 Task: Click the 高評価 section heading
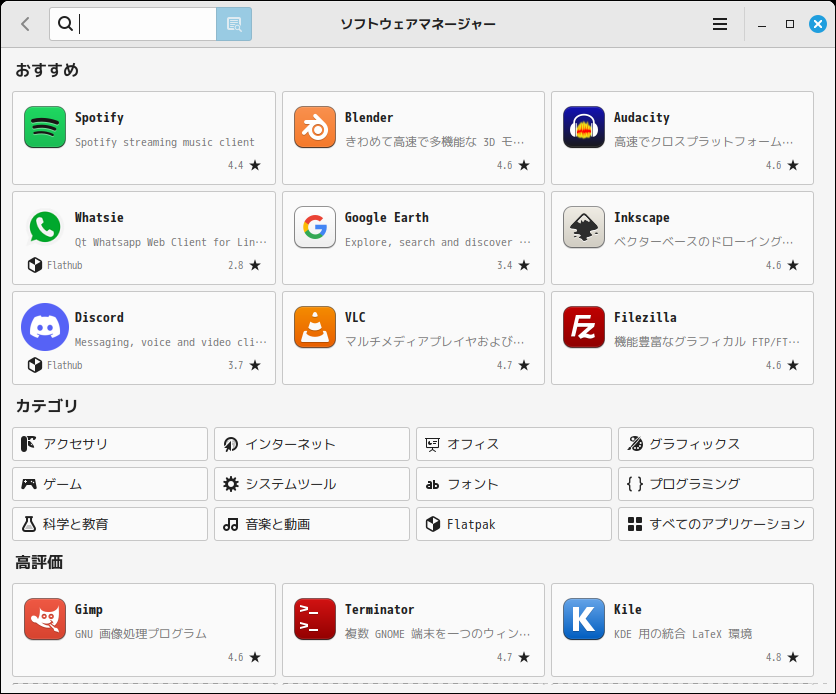tap(39, 562)
